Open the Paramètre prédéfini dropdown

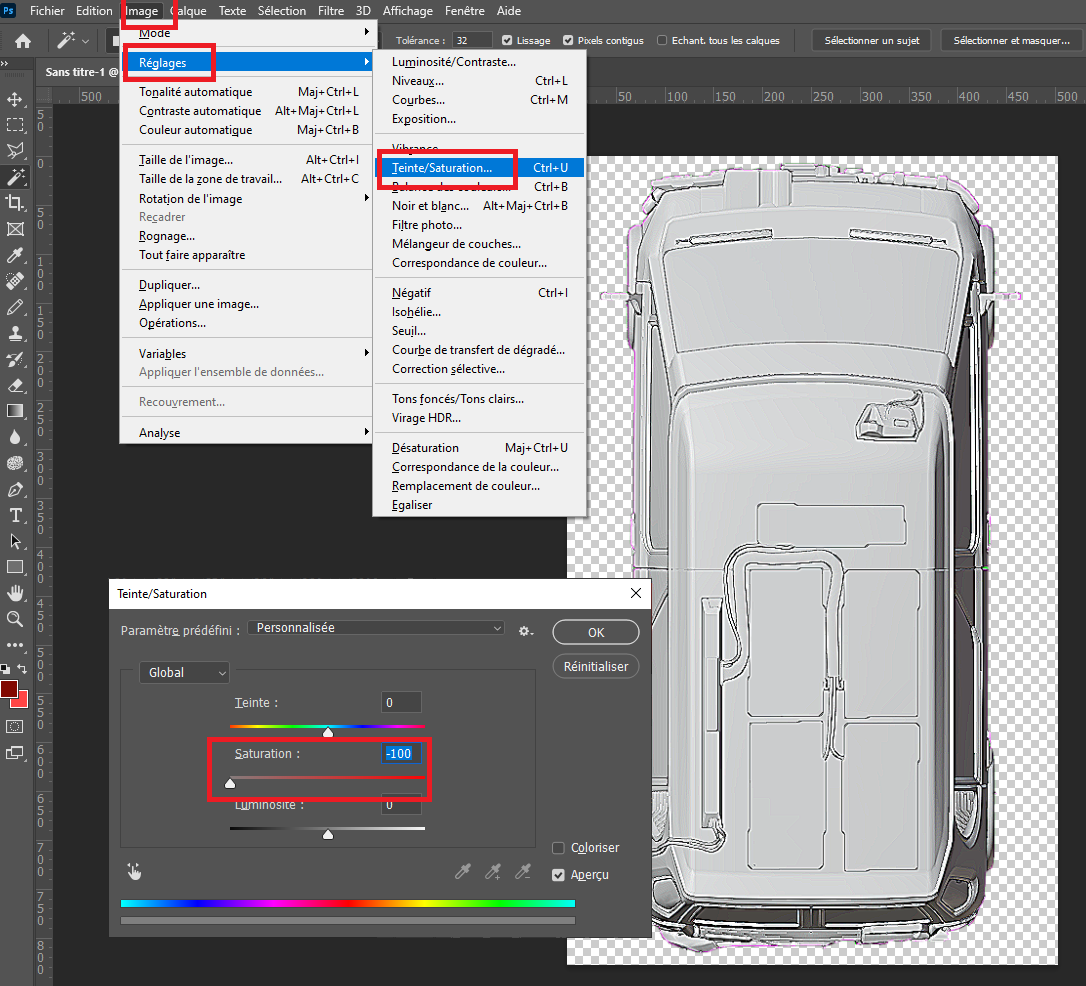coord(376,628)
